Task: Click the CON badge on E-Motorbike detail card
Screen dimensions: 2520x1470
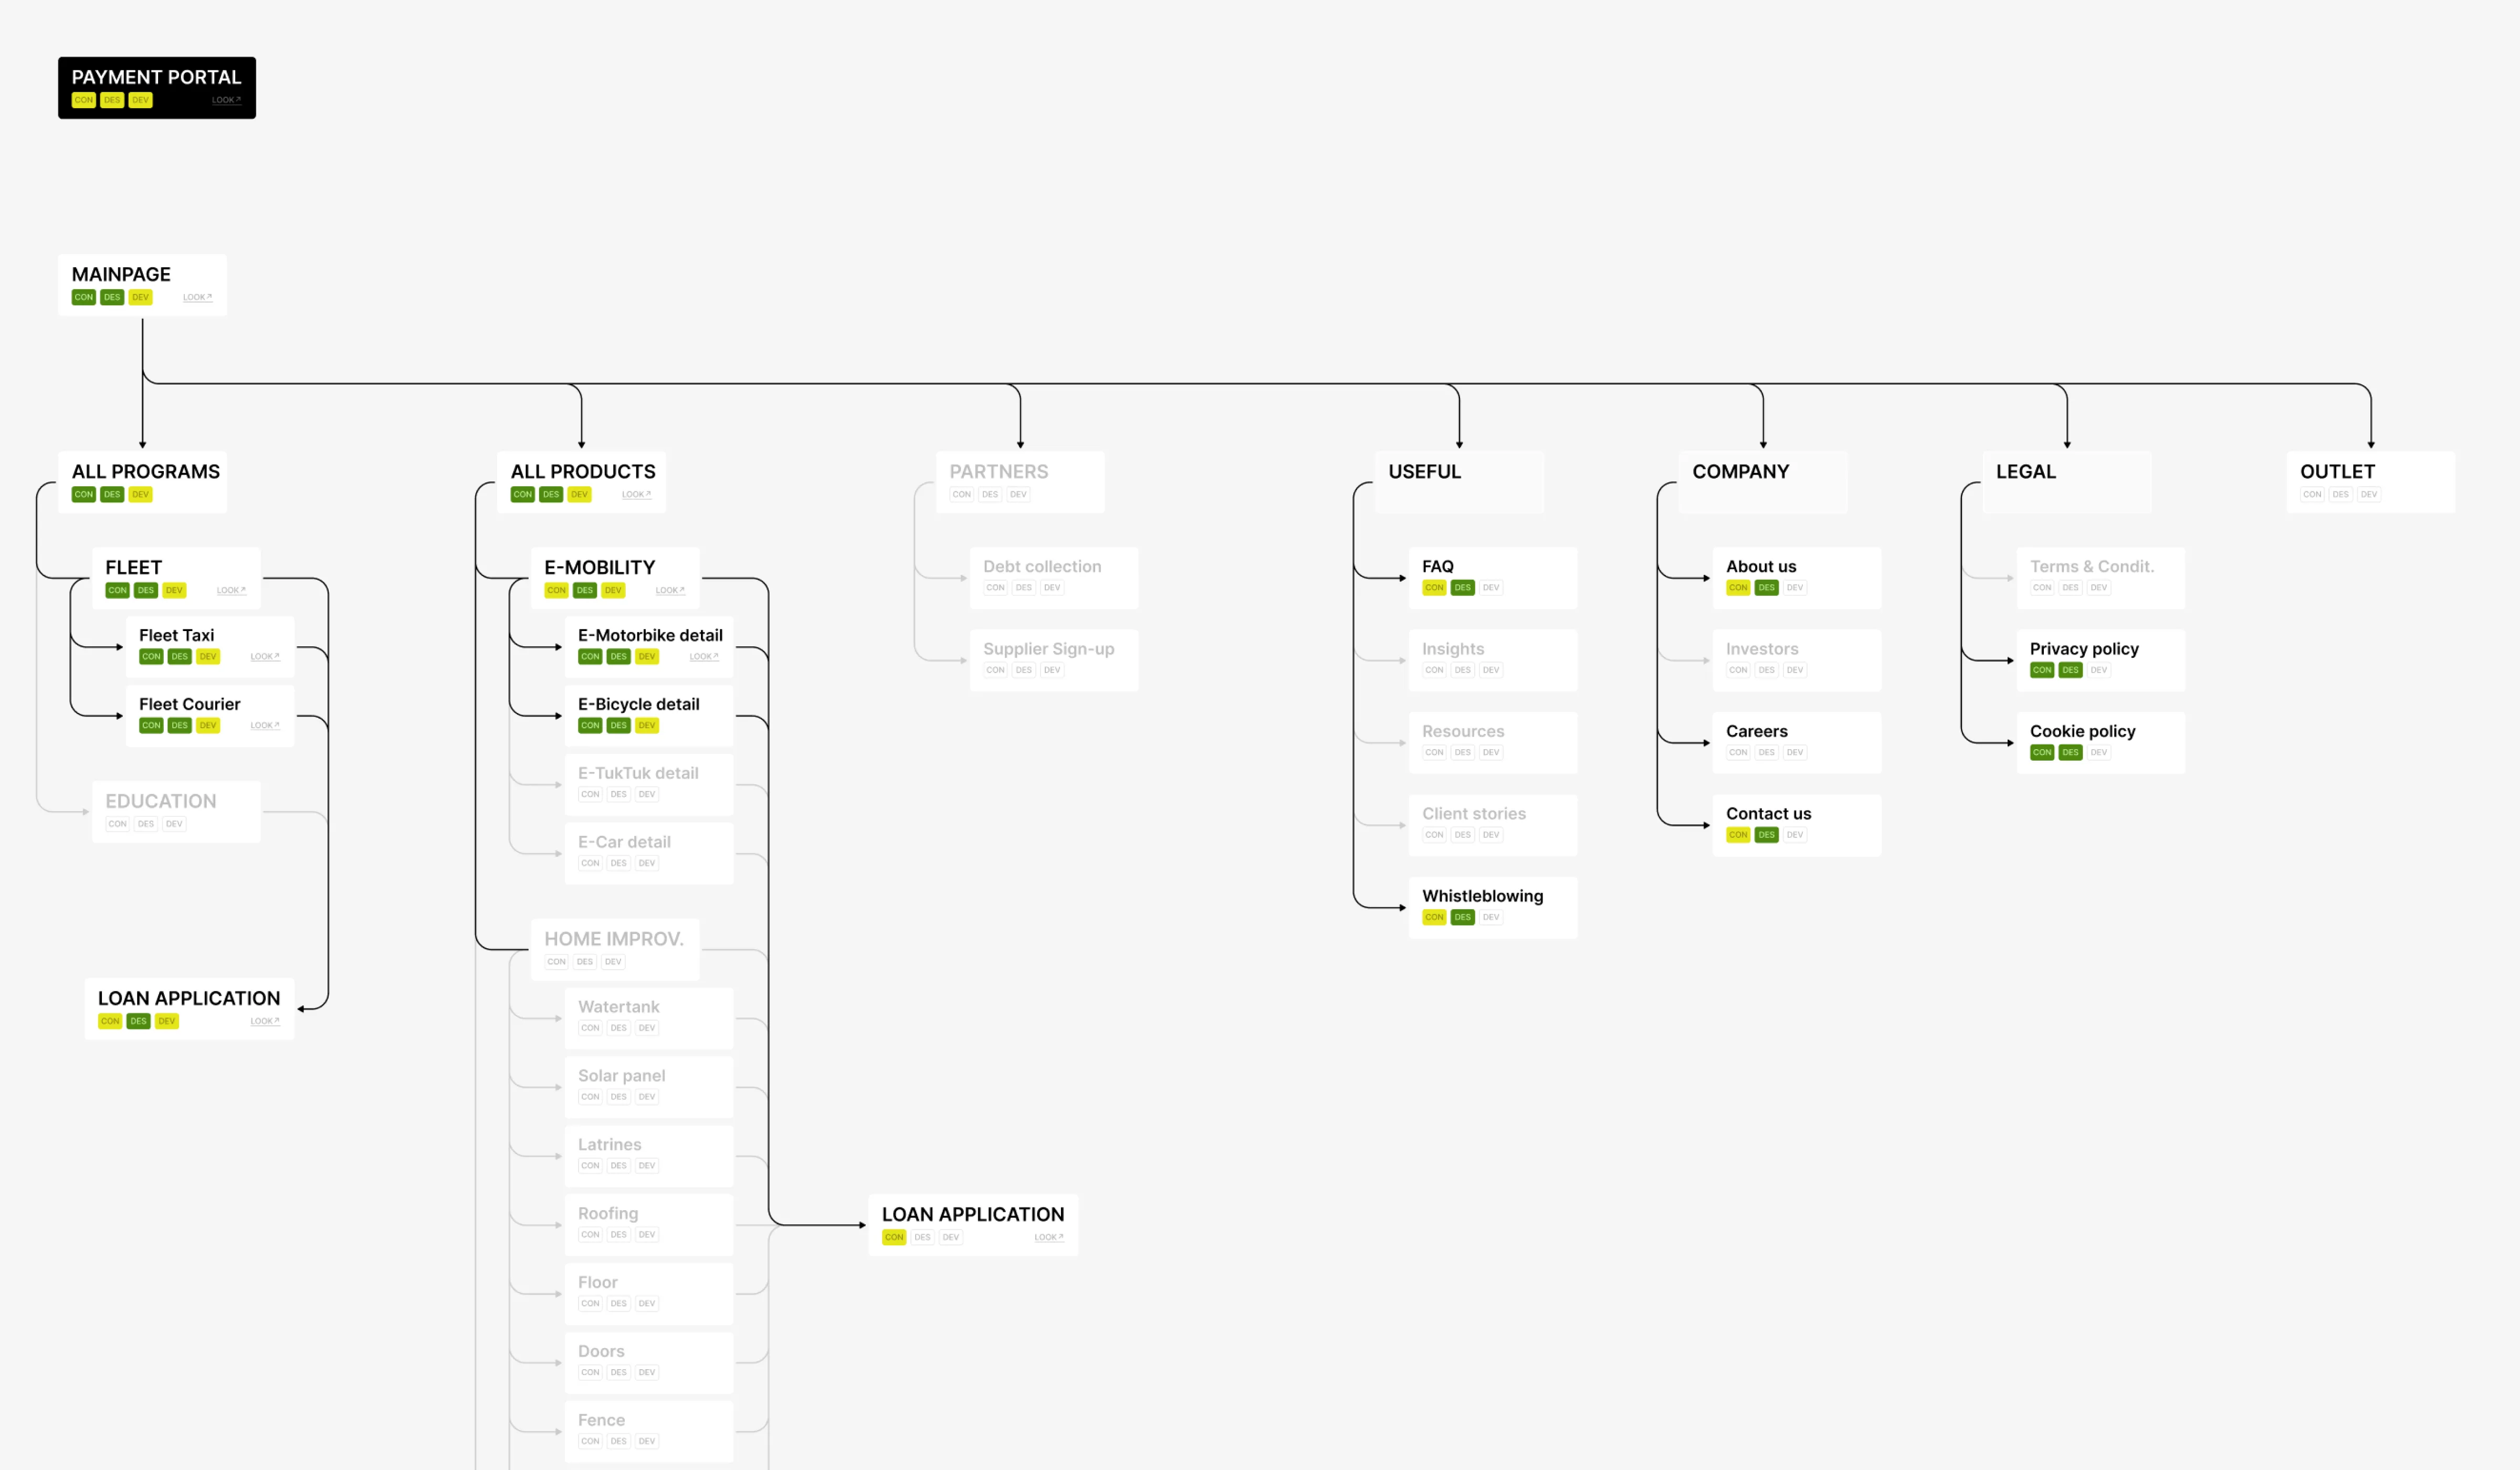Action: pos(590,656)
